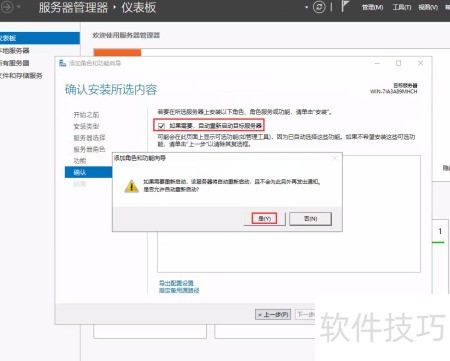Image resolution: width=450 pixels, height=361 pixels.
Task: Open the 管理(M) menu
Action: [372, 7]
